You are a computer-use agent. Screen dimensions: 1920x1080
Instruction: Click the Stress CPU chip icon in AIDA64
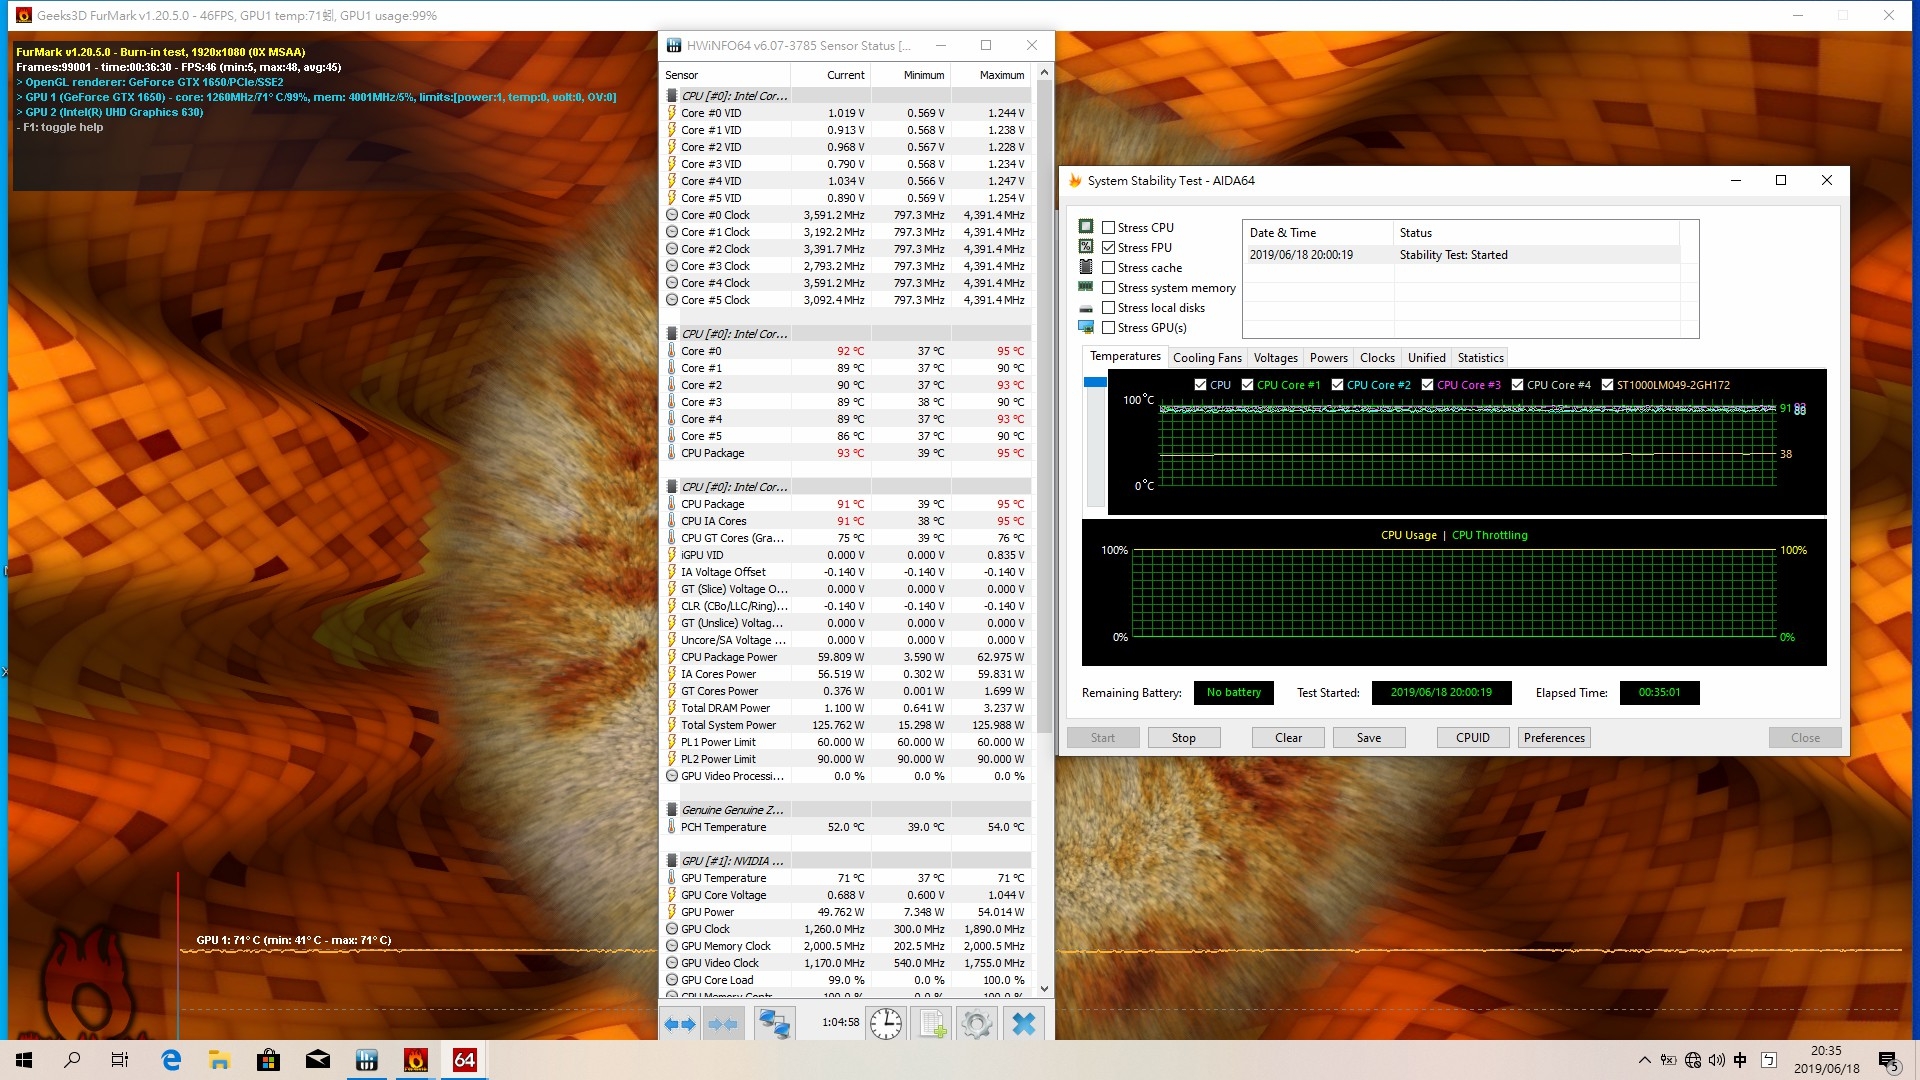pos(1086,227)
